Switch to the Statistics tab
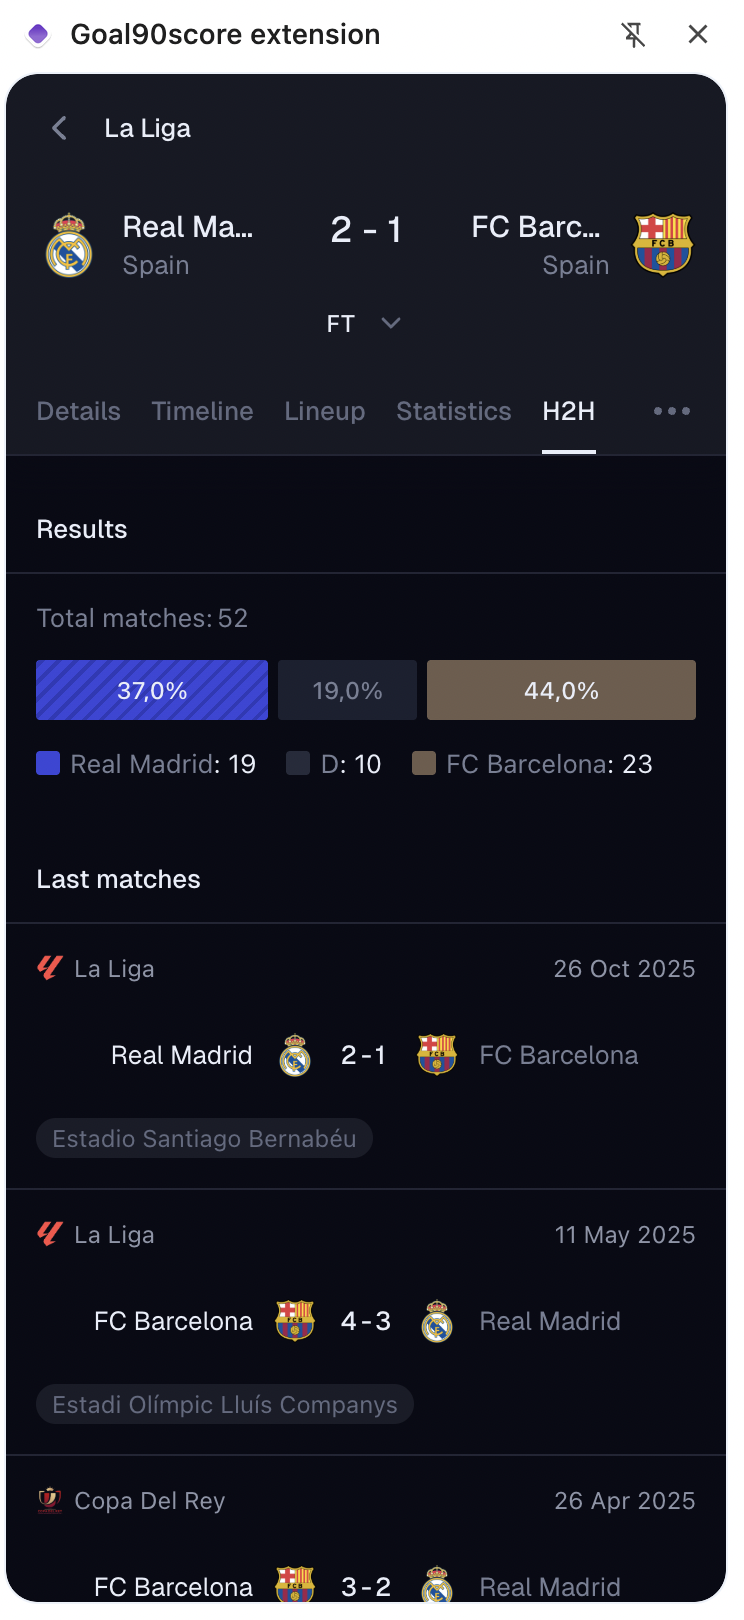Screen dimensions: 744x1620 [453, 411]
